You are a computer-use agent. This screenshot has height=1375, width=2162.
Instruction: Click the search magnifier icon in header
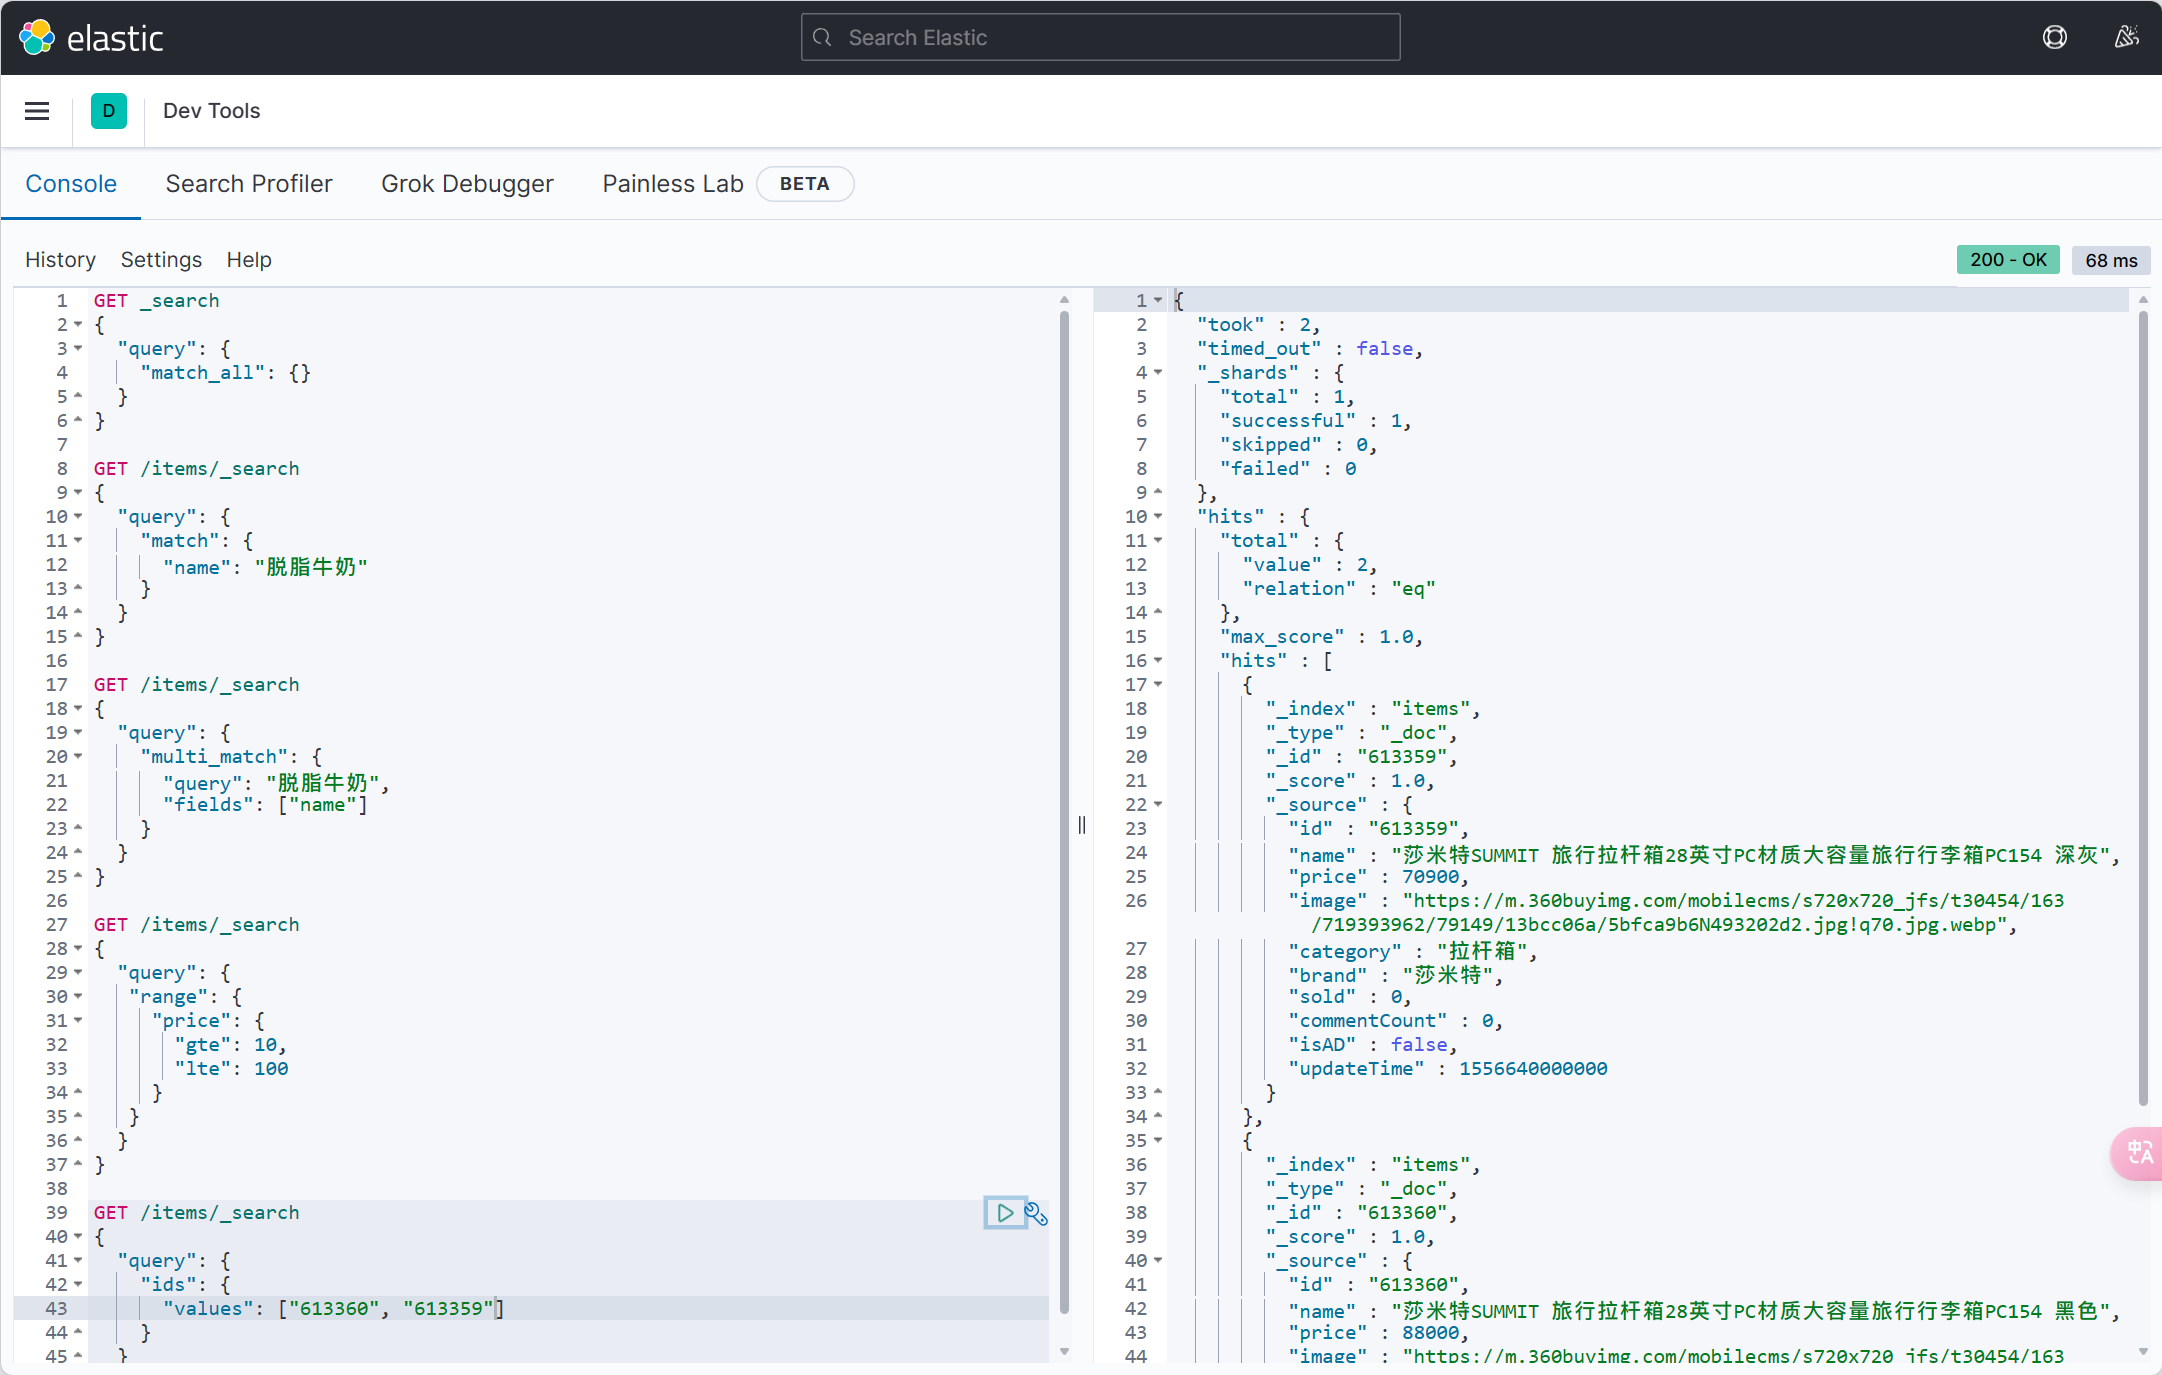823,38
